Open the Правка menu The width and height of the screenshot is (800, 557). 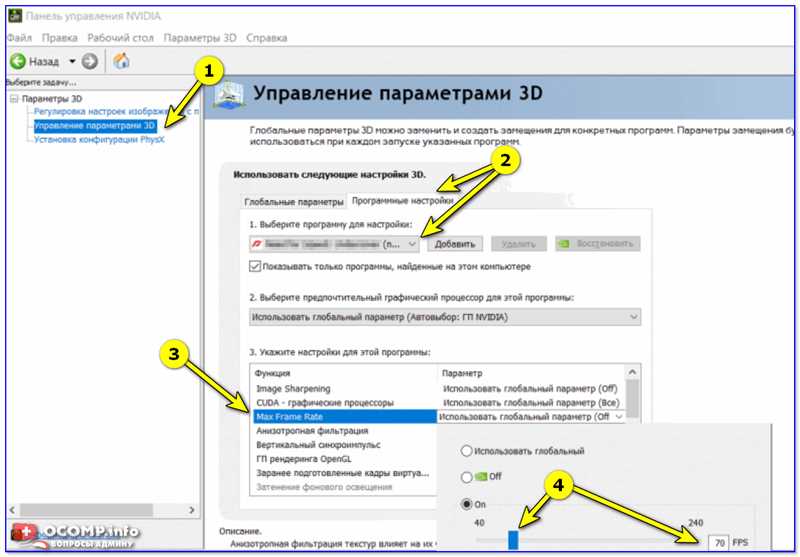(60, 38)
